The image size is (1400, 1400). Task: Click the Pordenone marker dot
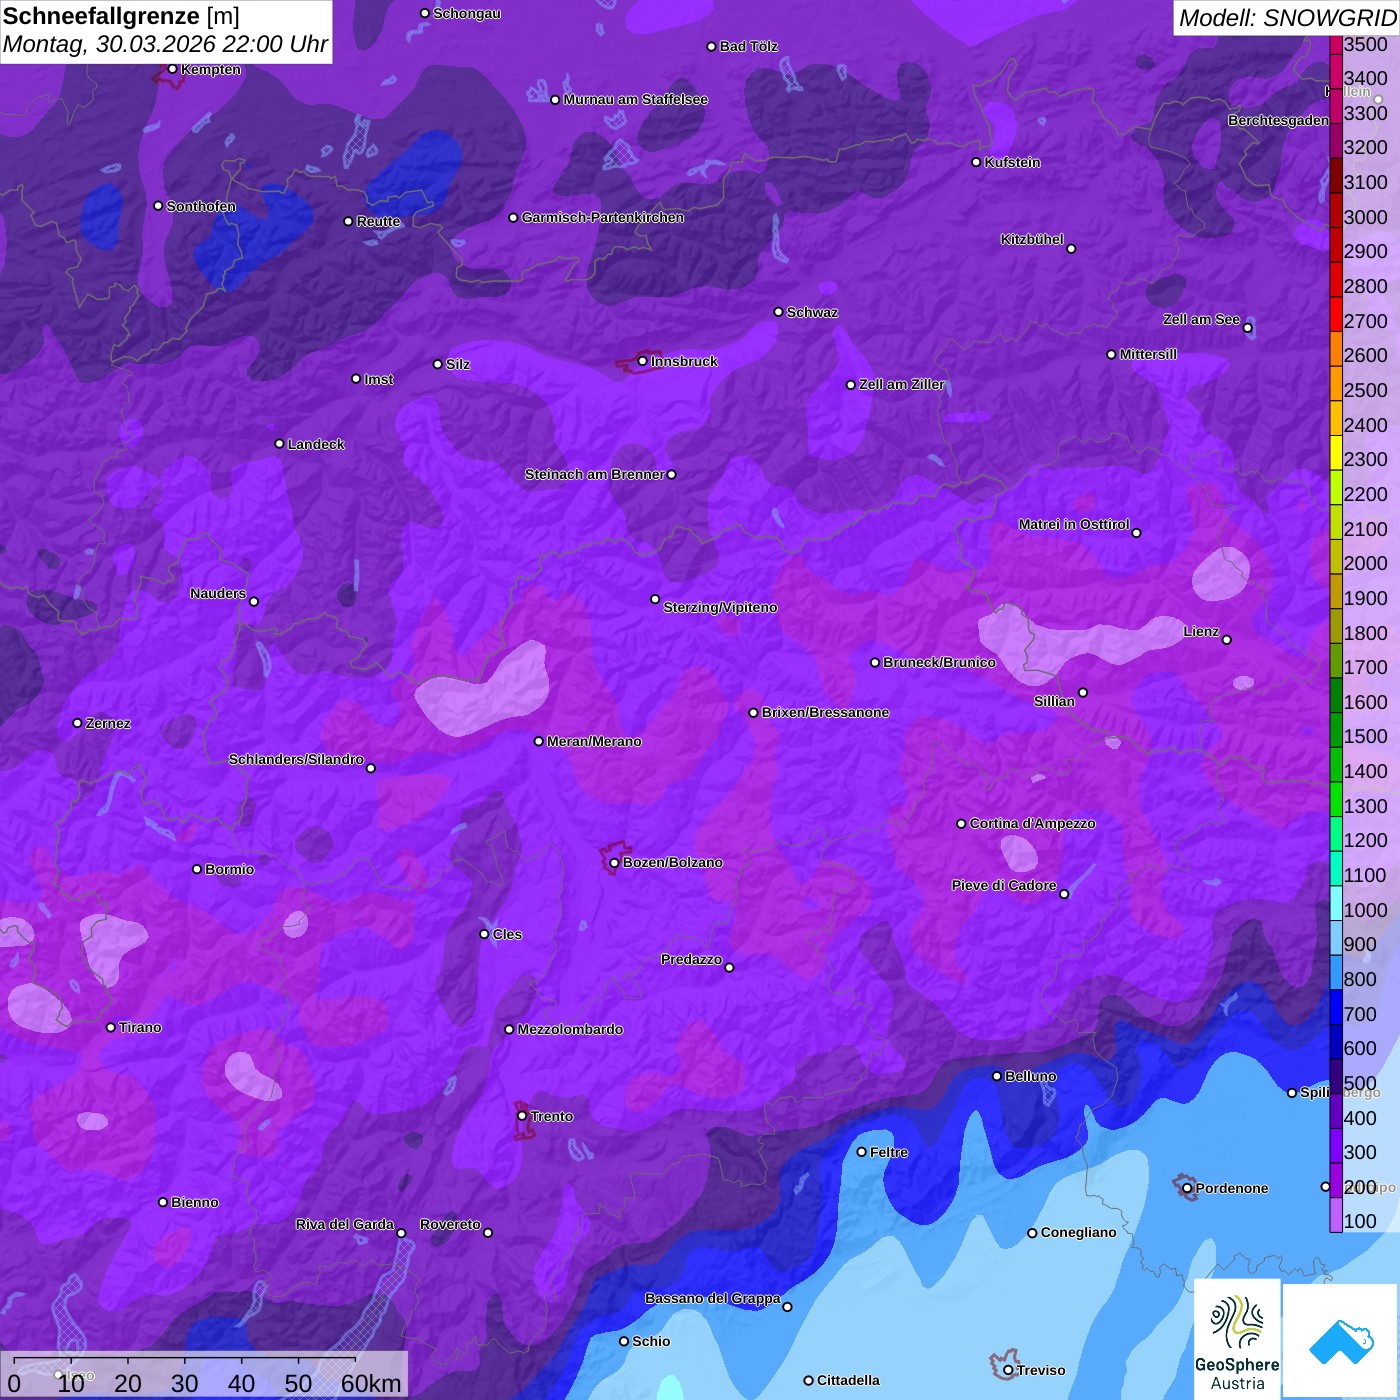point(1187,1188)
